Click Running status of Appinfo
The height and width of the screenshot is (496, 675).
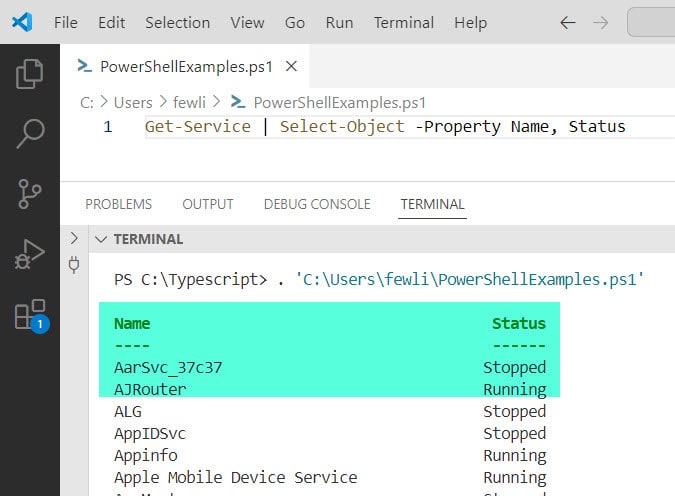tap(514, 456)
